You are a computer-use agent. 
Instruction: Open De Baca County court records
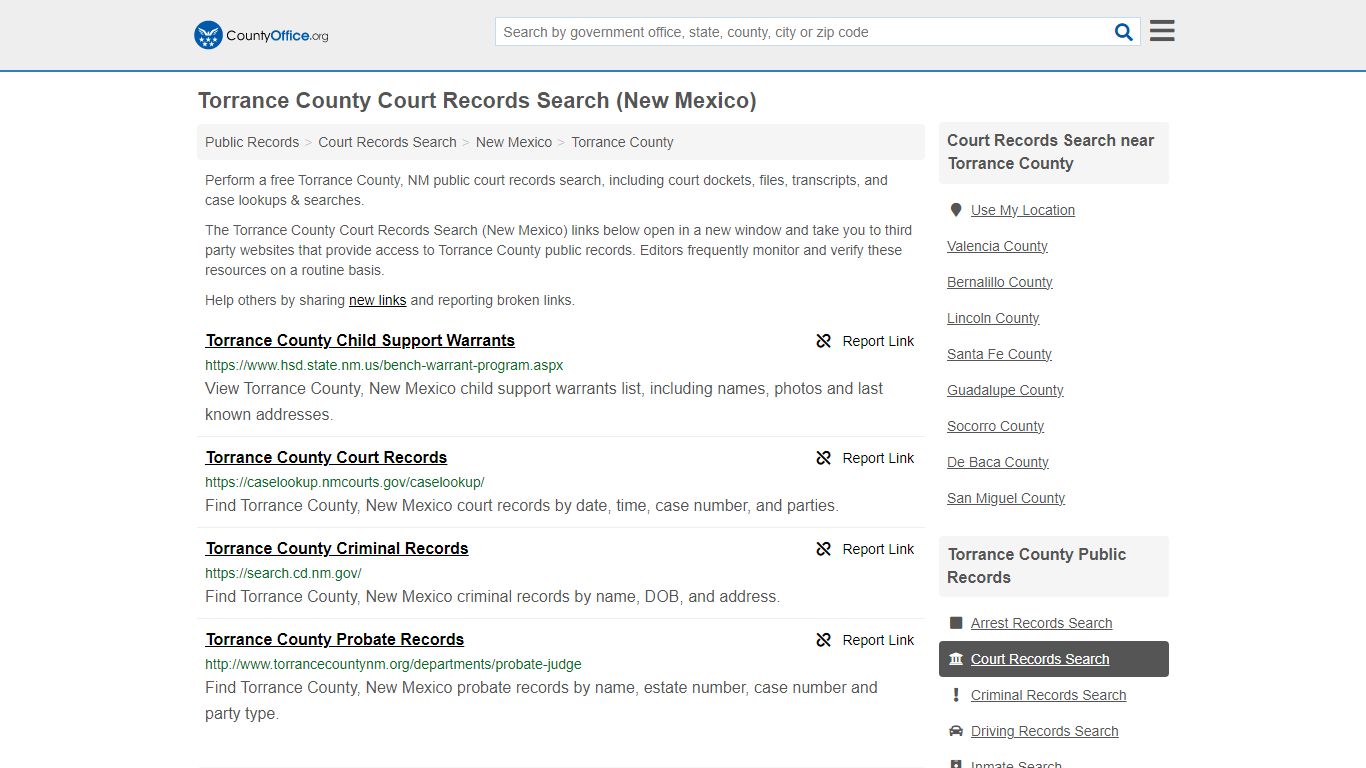(x=998, y=462)
